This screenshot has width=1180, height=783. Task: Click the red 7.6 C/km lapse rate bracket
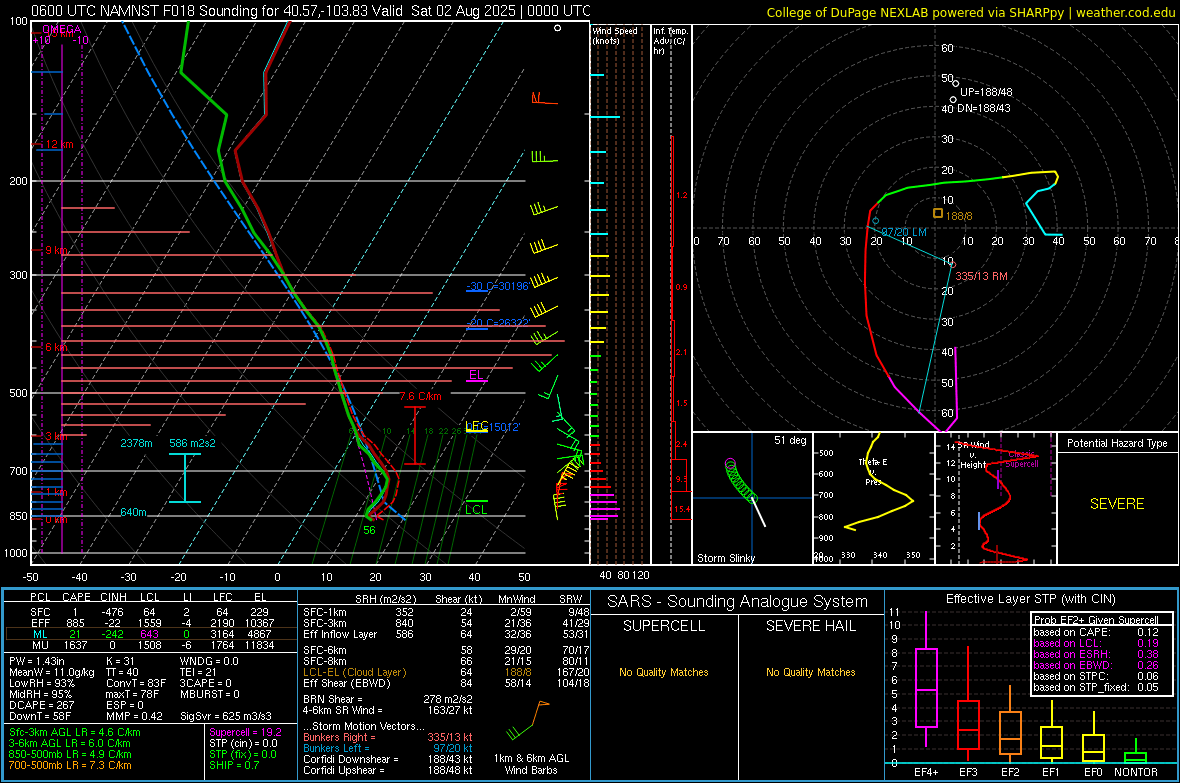click(x=415, y=435)
